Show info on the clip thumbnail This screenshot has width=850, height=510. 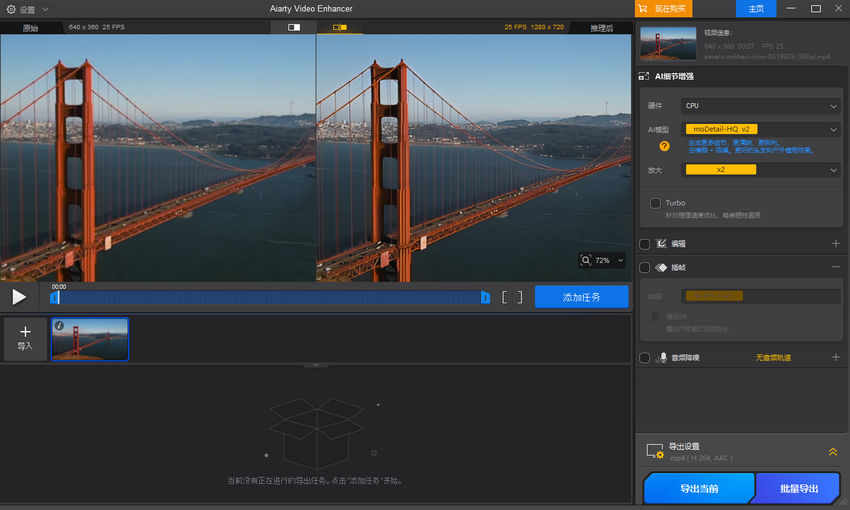tap(59, 326)
